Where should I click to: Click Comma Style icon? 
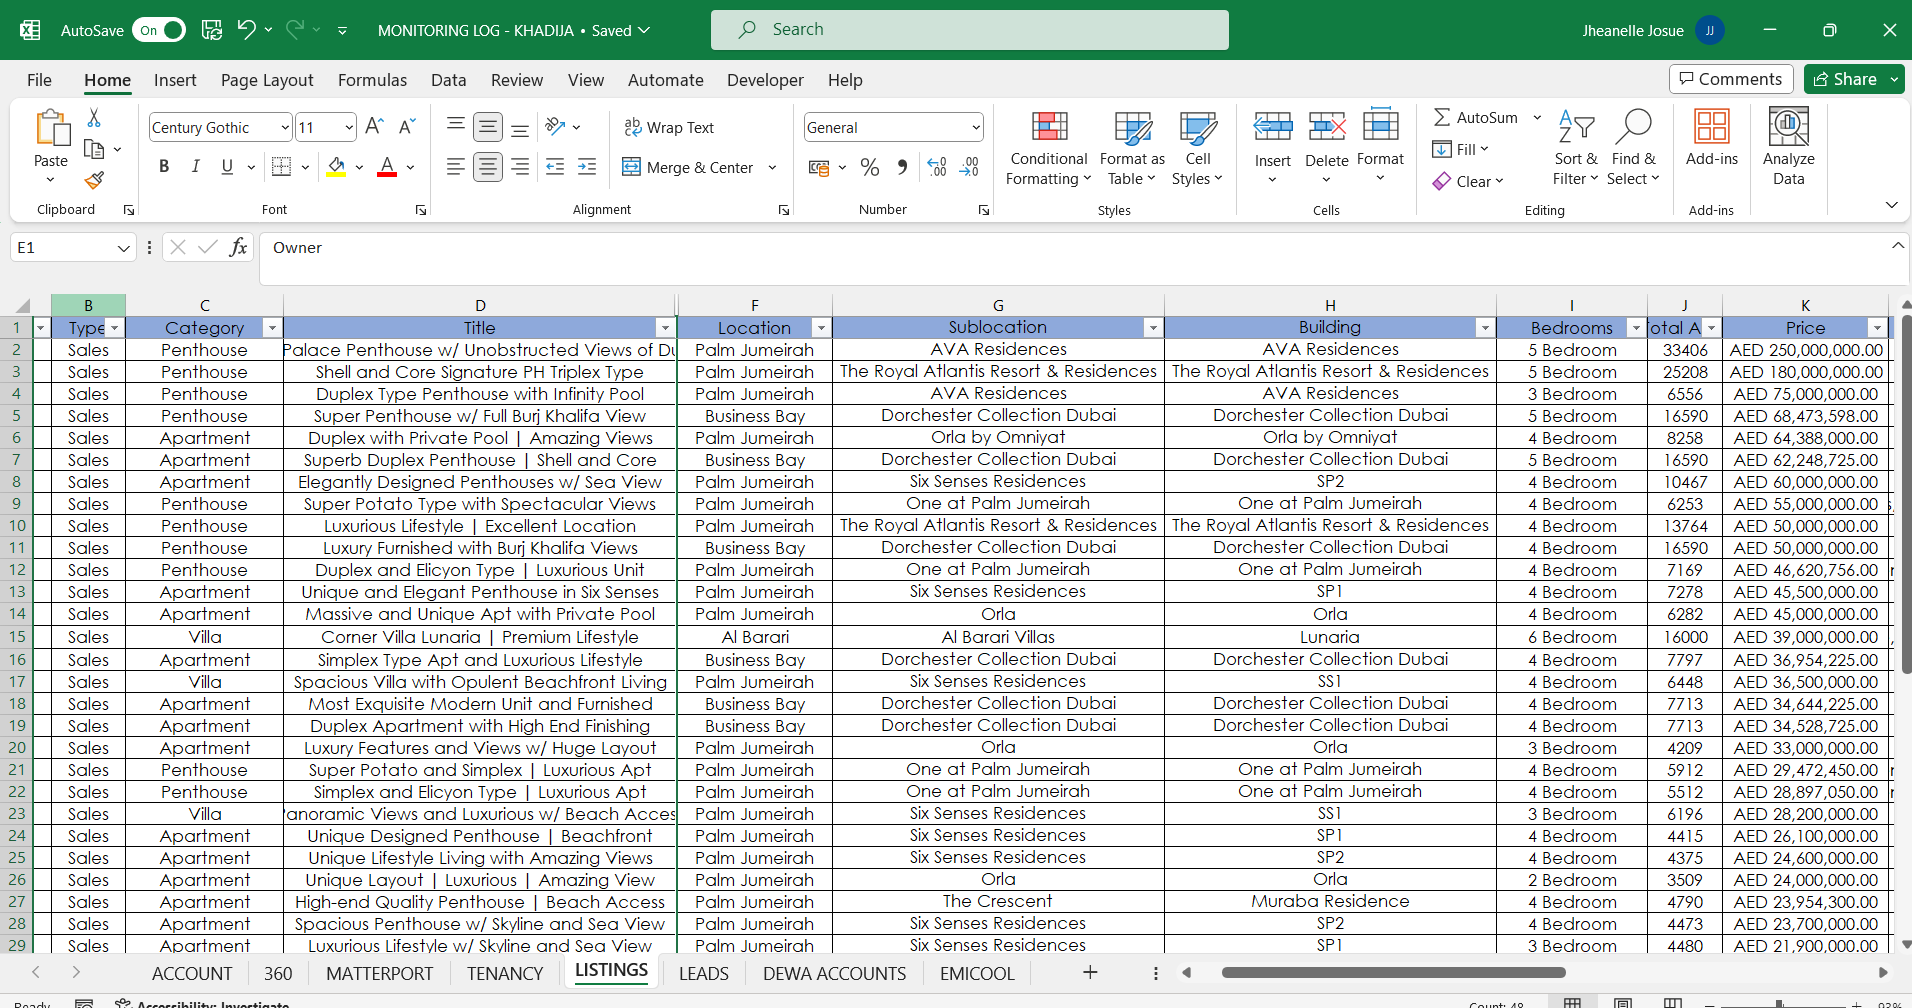point(902,167)
